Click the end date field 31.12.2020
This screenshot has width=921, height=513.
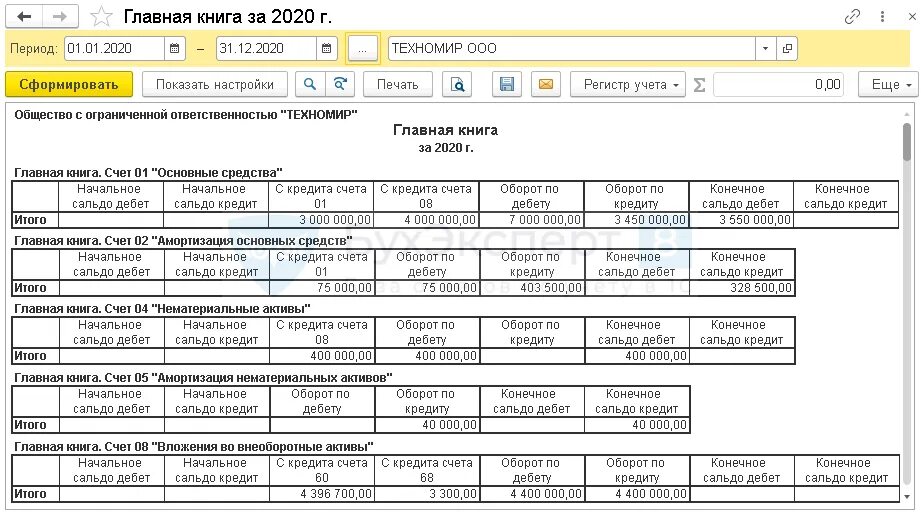(x=266, y=49)
